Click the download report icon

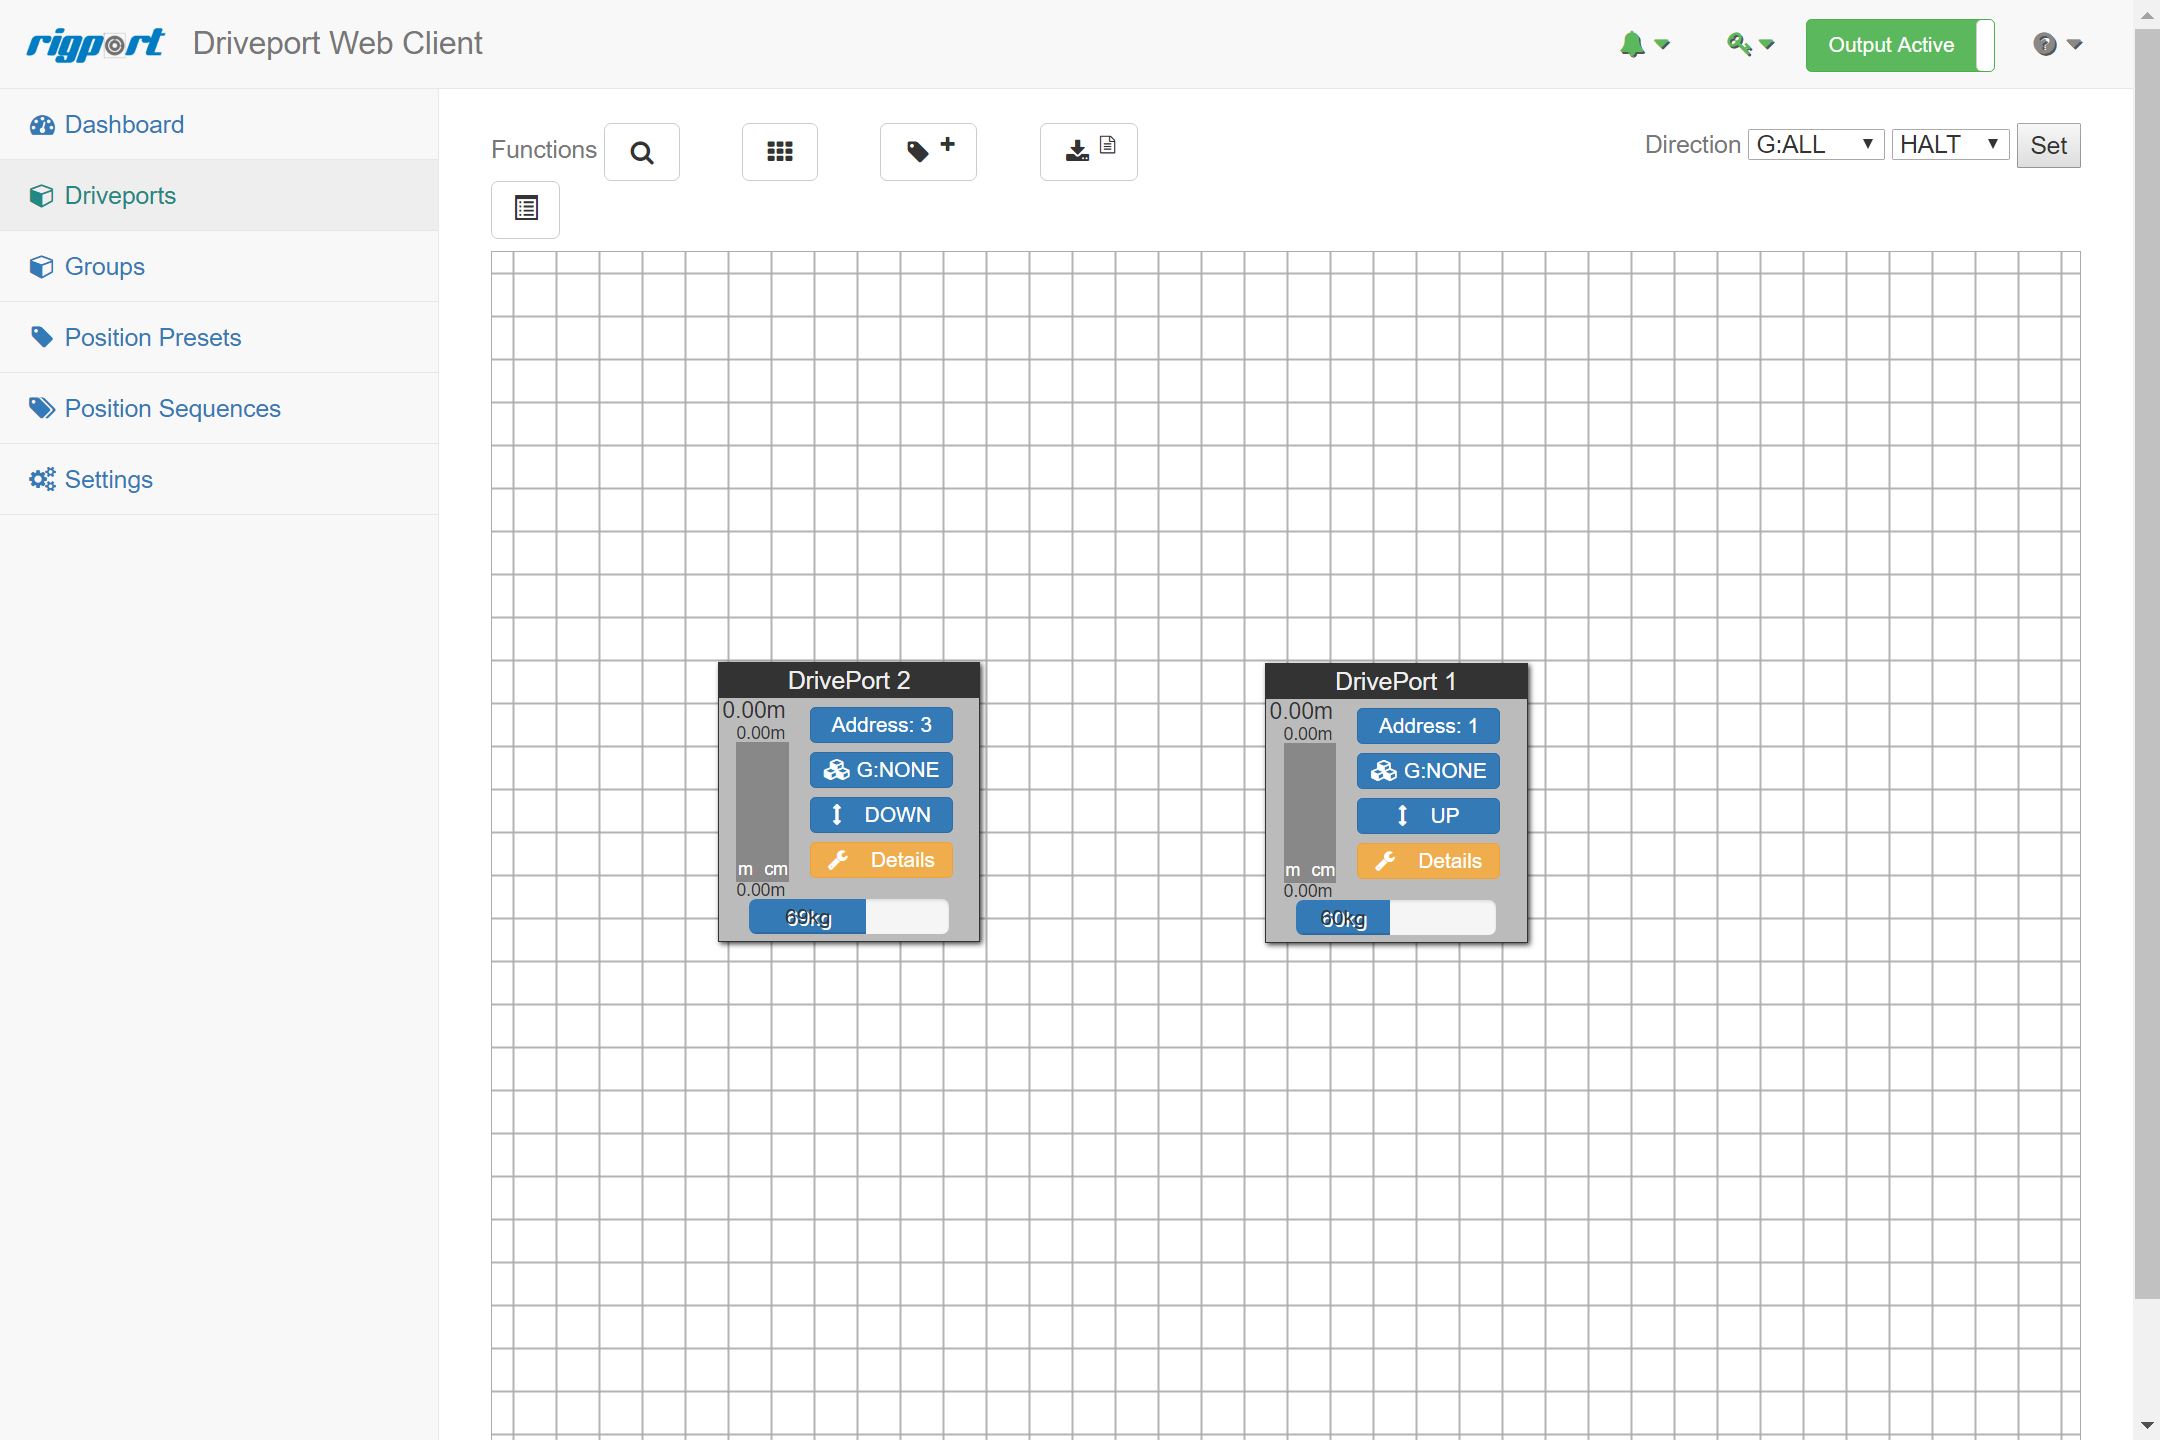[1088, 152]
